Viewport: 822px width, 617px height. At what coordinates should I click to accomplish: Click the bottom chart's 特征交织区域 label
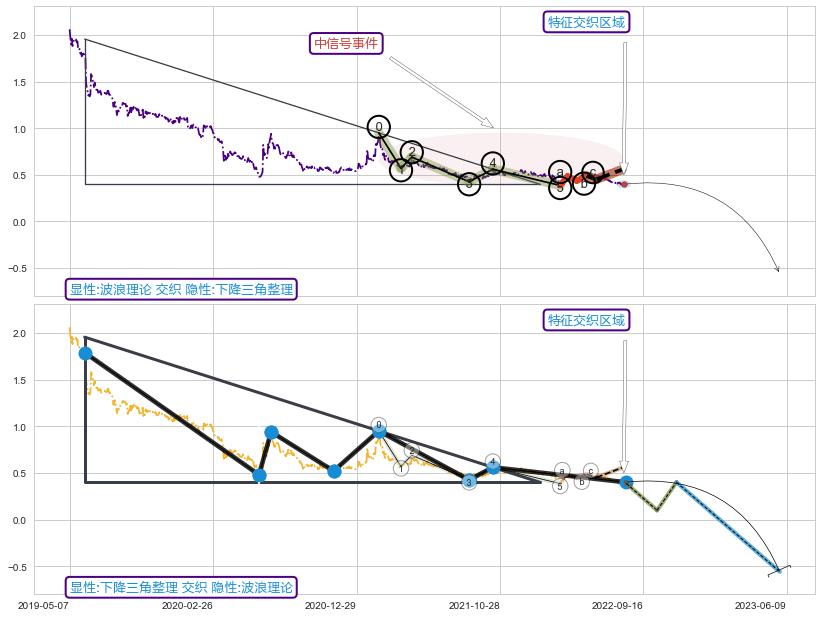[587, 320]
